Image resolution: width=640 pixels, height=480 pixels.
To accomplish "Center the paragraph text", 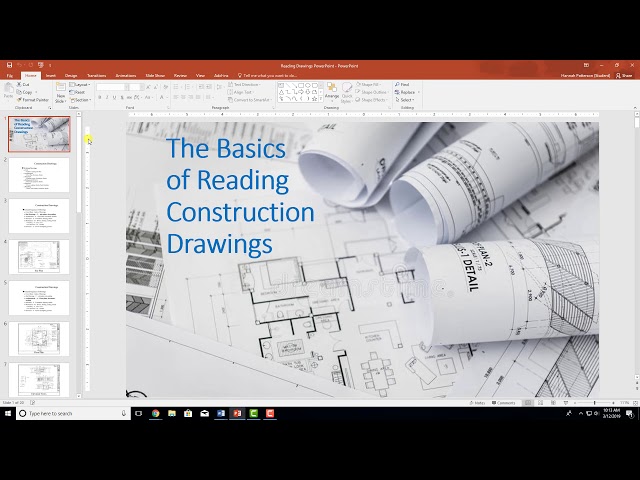I will pyautogui.click(x=184, y=98).
